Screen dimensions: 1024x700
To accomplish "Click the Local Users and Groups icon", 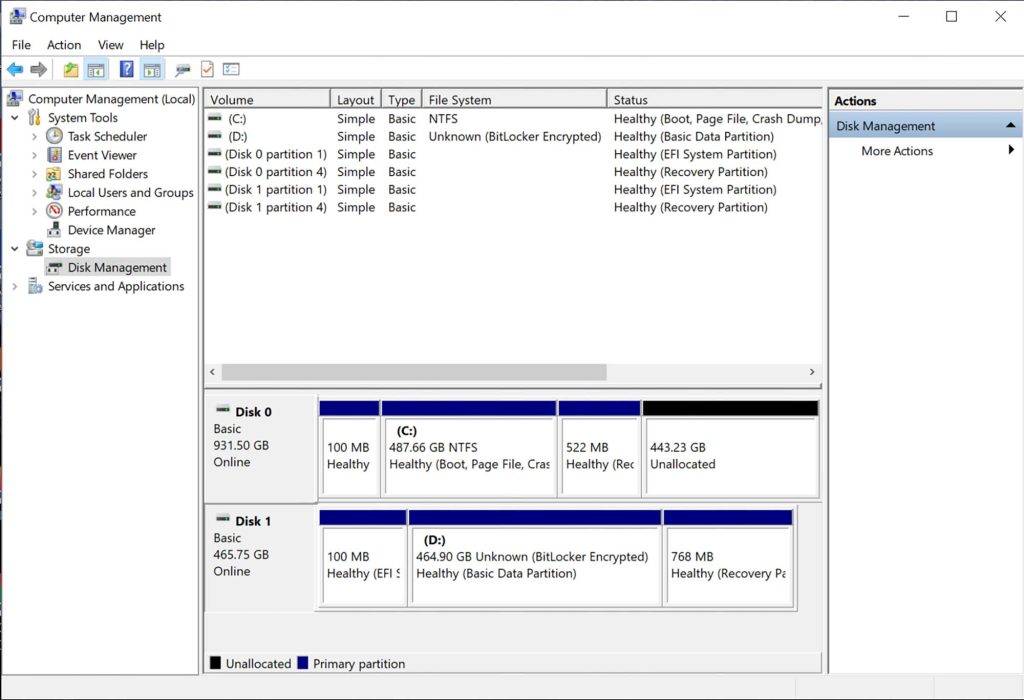I will [x=54, y=192].
